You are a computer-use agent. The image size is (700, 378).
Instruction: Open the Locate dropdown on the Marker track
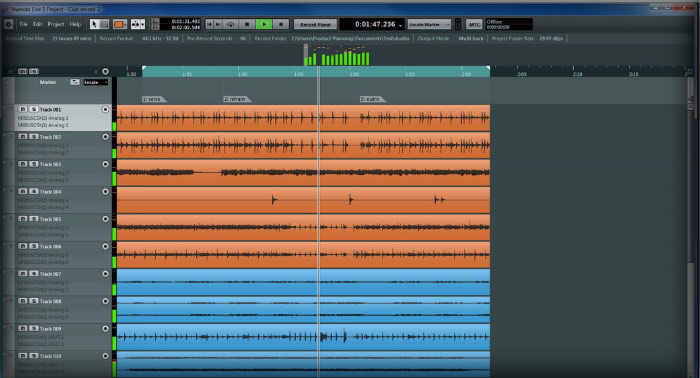tap(96, 82)
